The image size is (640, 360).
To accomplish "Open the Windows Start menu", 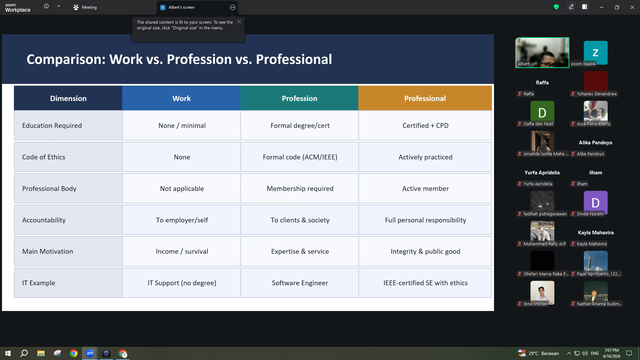I will [x=8, y=353].
